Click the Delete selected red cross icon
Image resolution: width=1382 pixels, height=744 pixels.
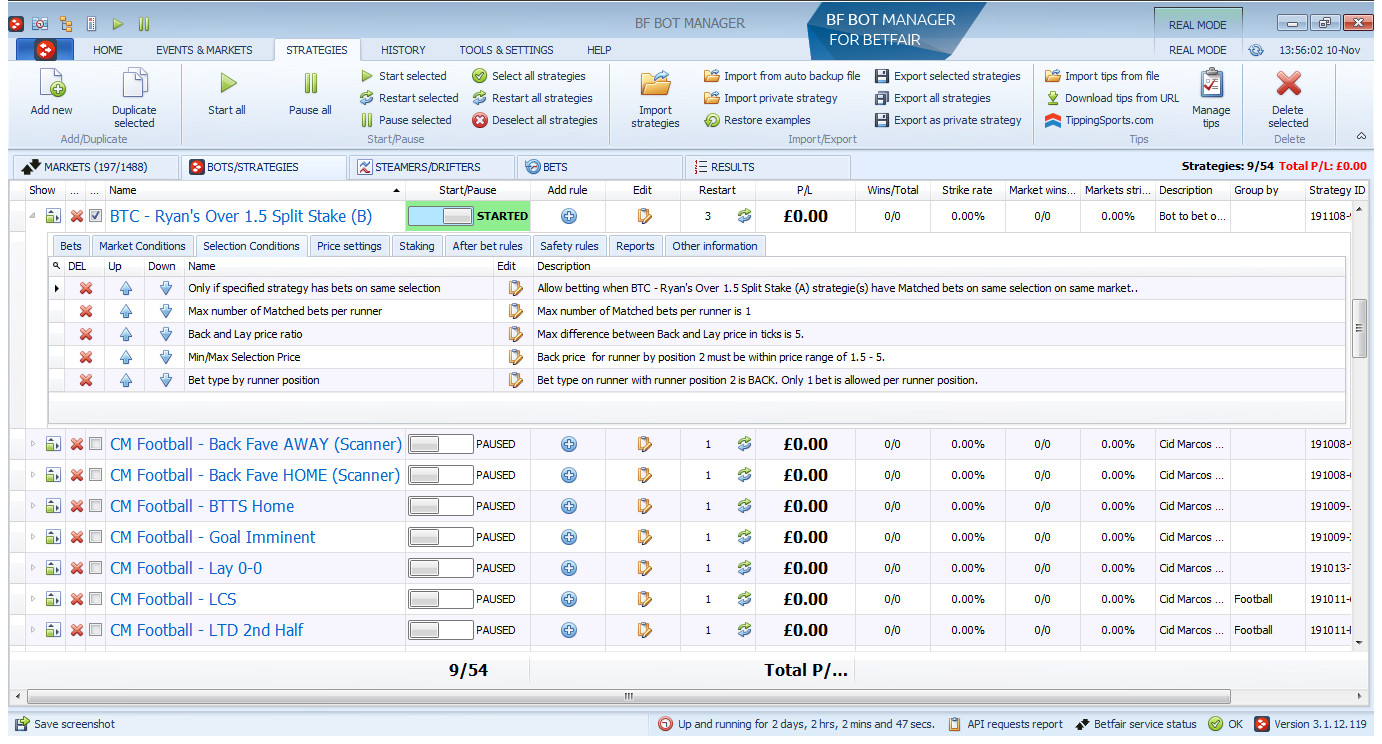(x=1288, y=84)
